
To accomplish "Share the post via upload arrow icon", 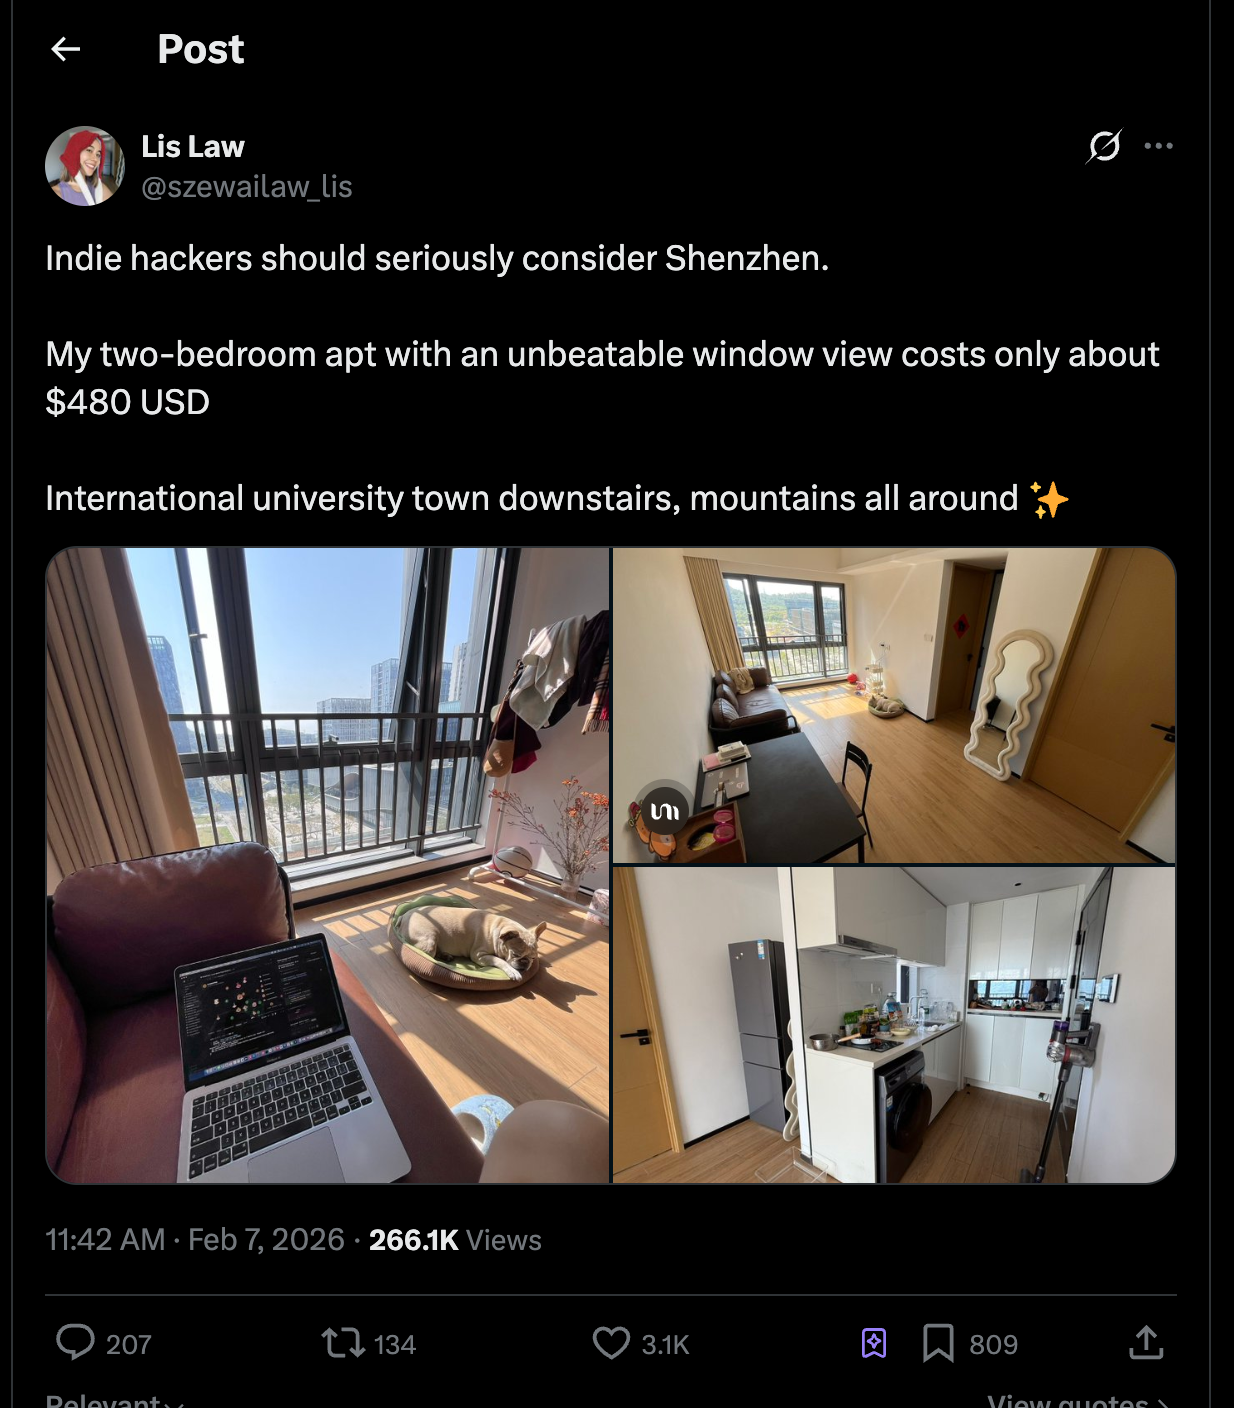I will click(x=1146, y=1342).
